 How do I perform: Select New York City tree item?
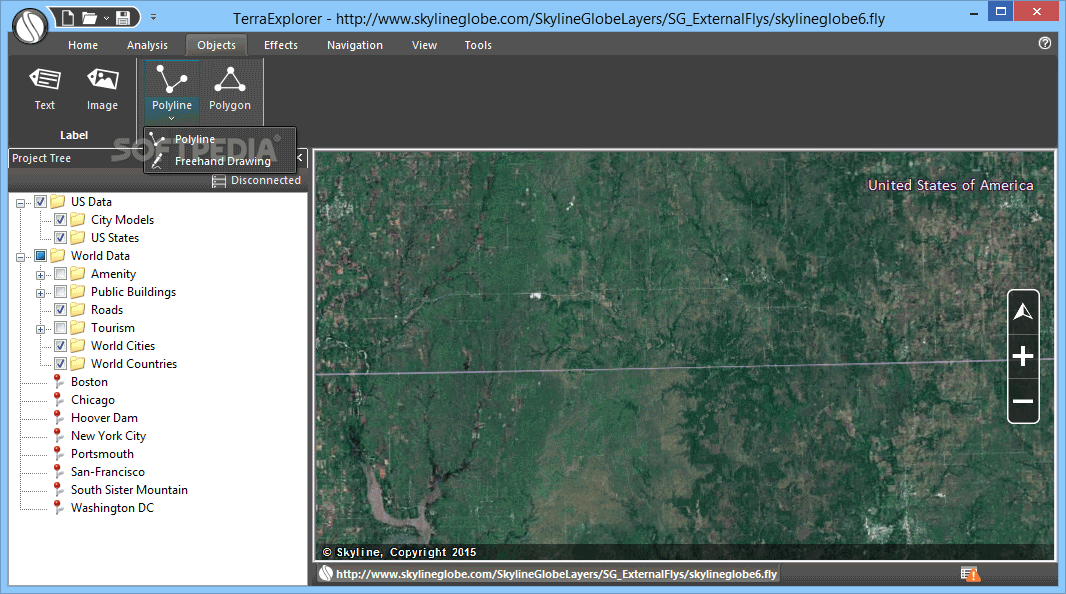[x=108, y=436]
